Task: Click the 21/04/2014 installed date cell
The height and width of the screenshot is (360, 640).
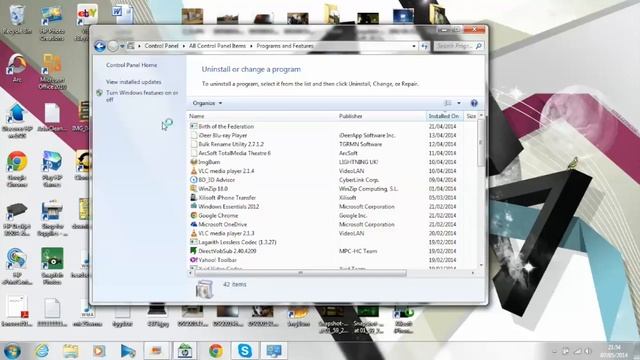Action: [442, 127]
